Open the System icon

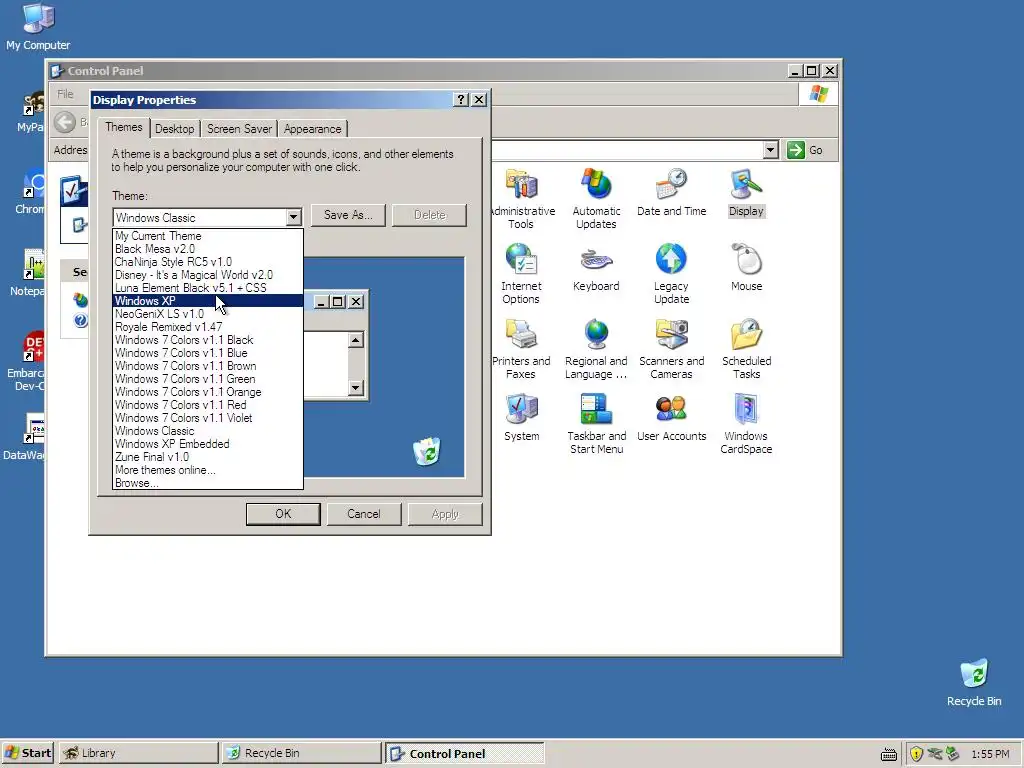[521, 417]
